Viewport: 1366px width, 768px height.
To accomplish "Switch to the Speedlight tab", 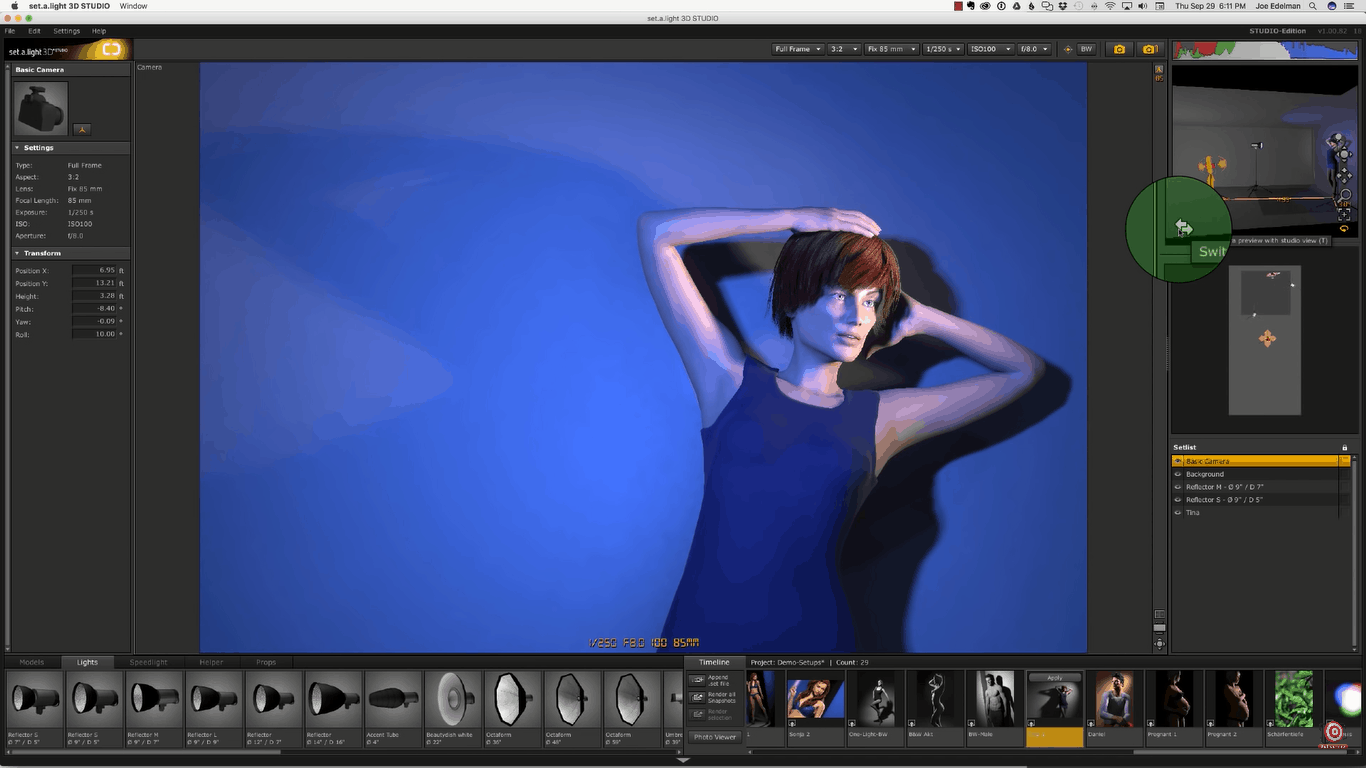I will (x=146, y=661).
